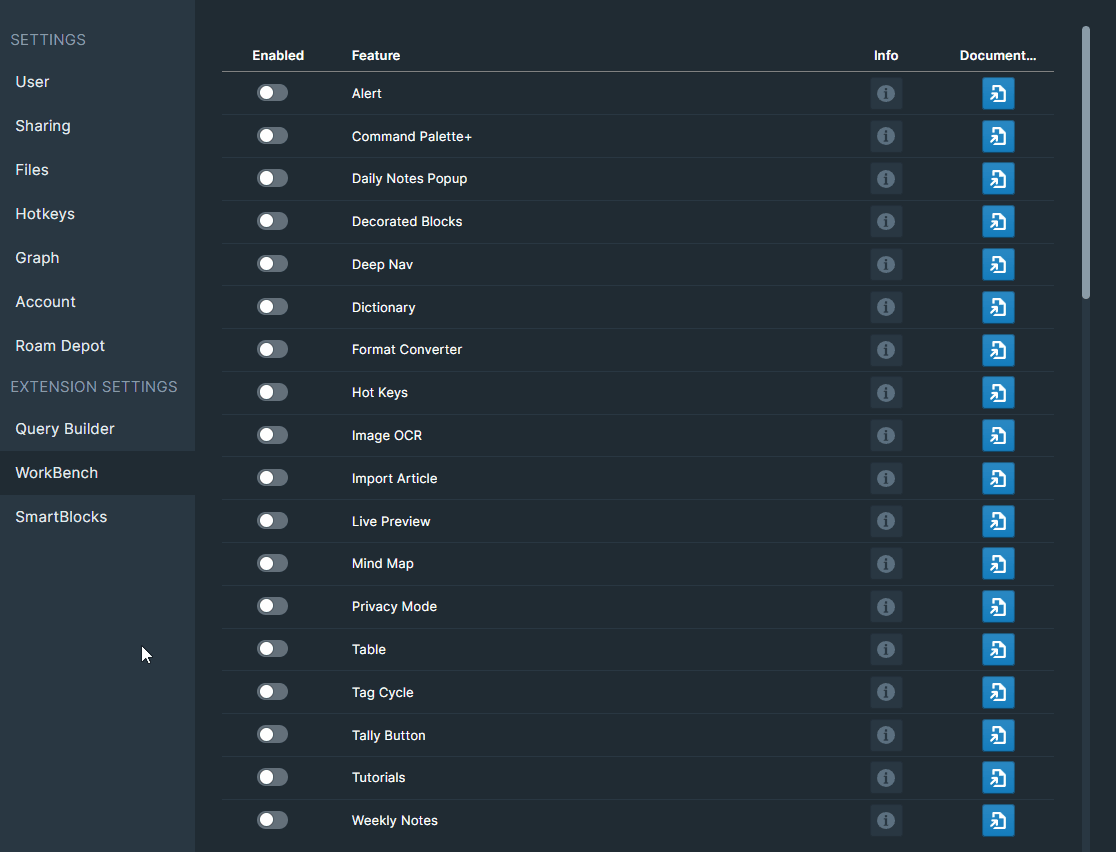Image resolution: width=1116 pixels, height=852 pixels.
Task: Select Query Builder in extension settings
Action: pyautogui.click(x=65, y=429)
